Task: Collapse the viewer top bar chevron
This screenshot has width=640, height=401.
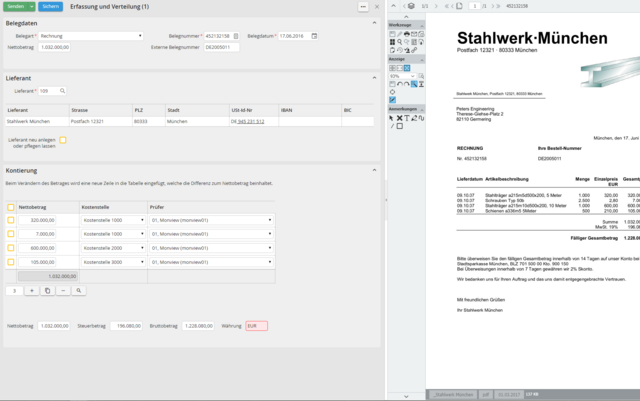Action: pos(393,6)
